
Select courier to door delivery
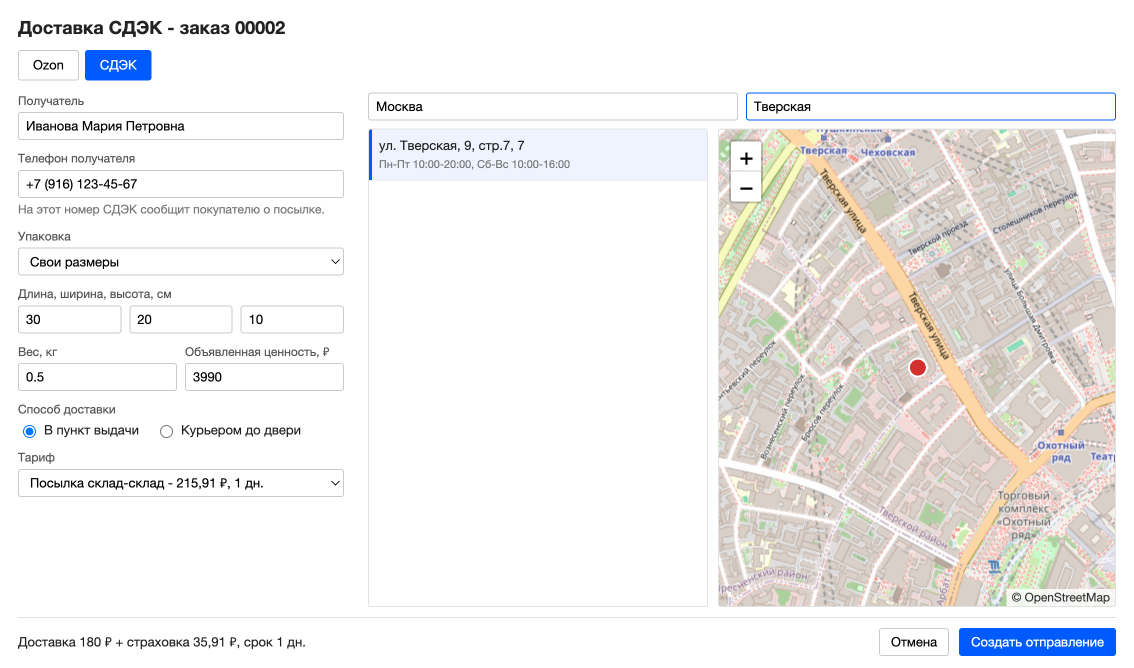click(166, 431)
